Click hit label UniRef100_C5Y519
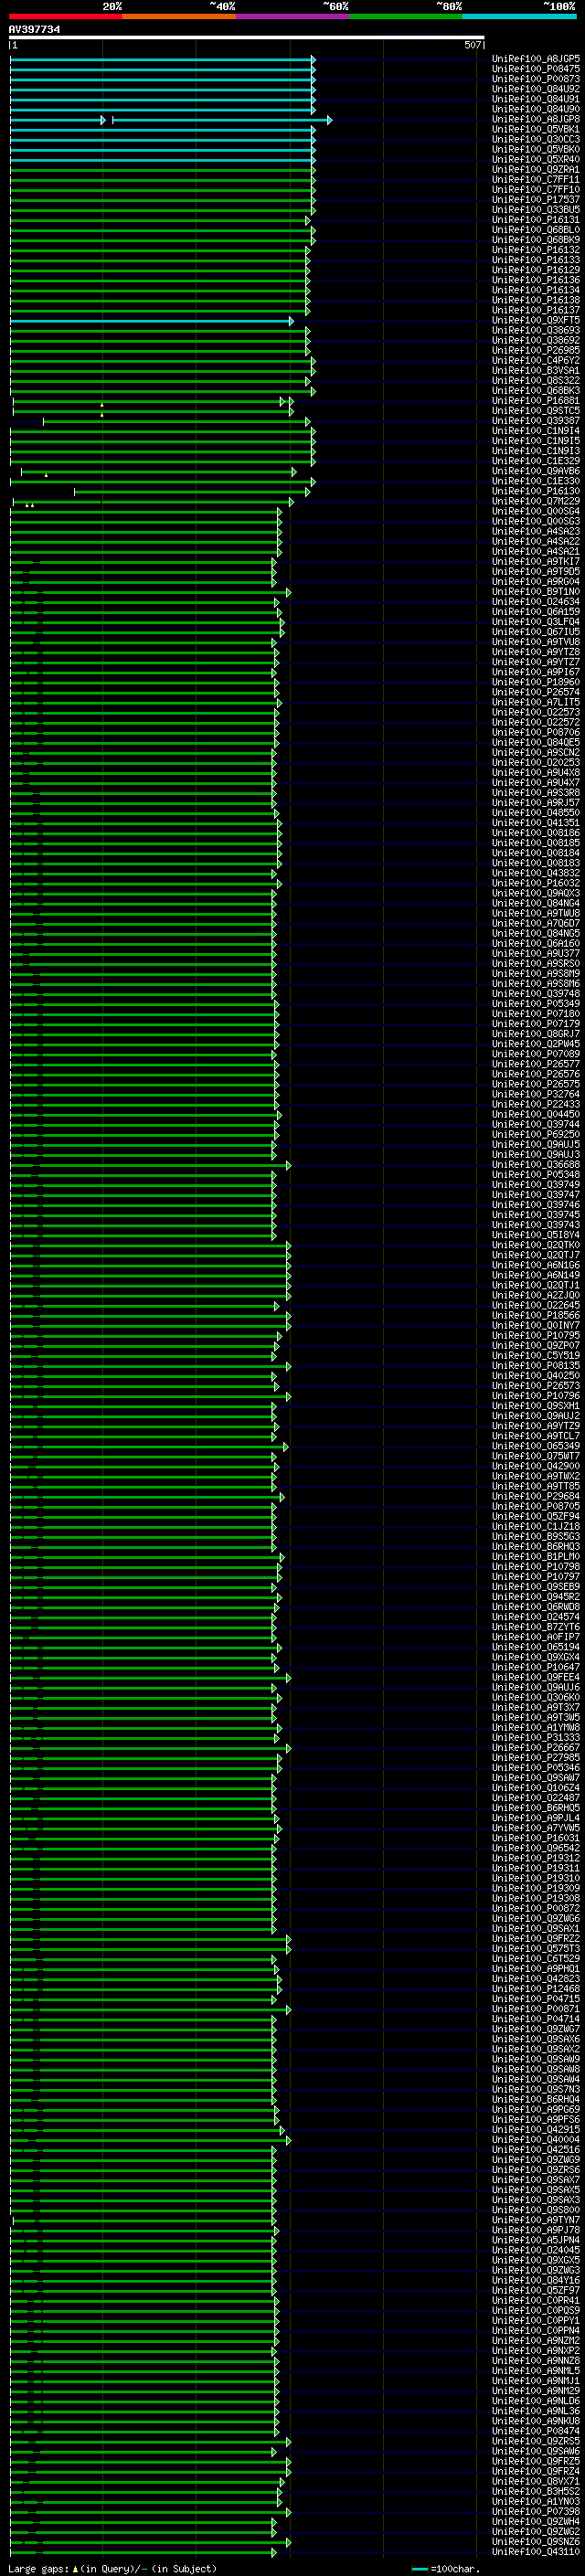This screenshot has height=2576, width=585. pos(535,1355)
